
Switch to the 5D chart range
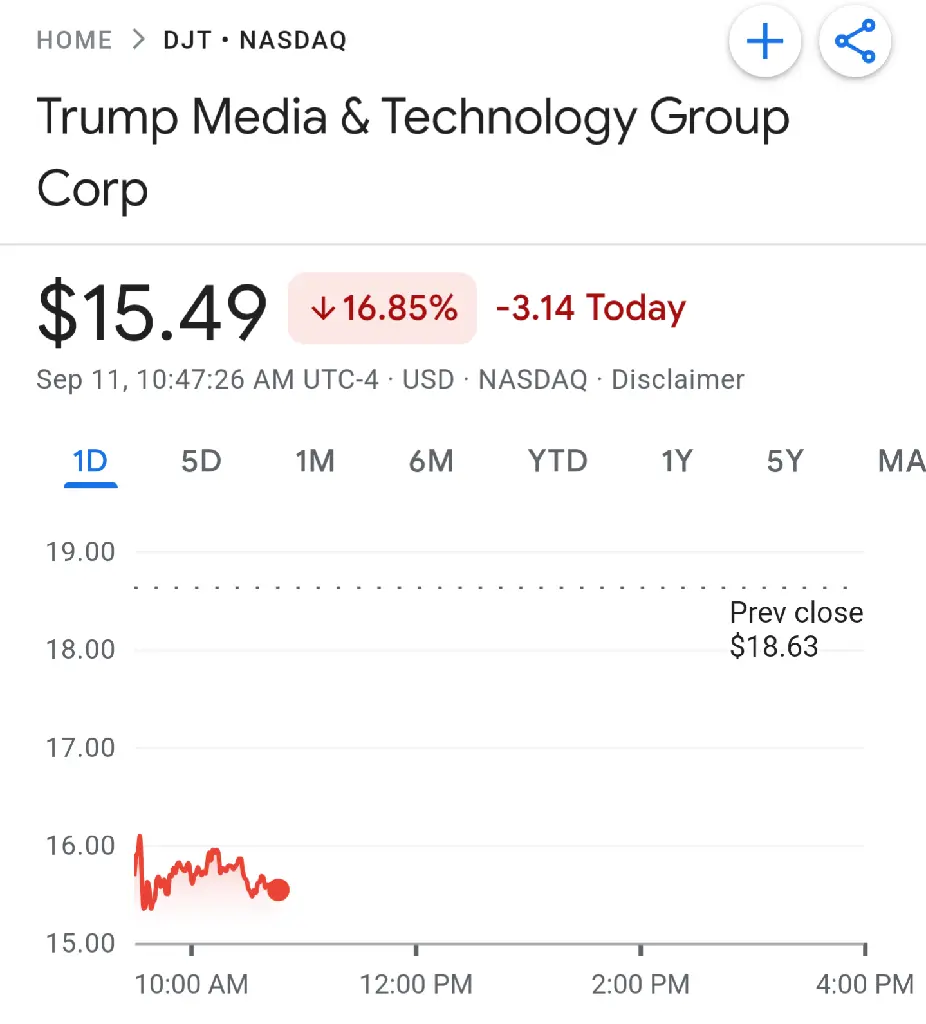[201, 462]
